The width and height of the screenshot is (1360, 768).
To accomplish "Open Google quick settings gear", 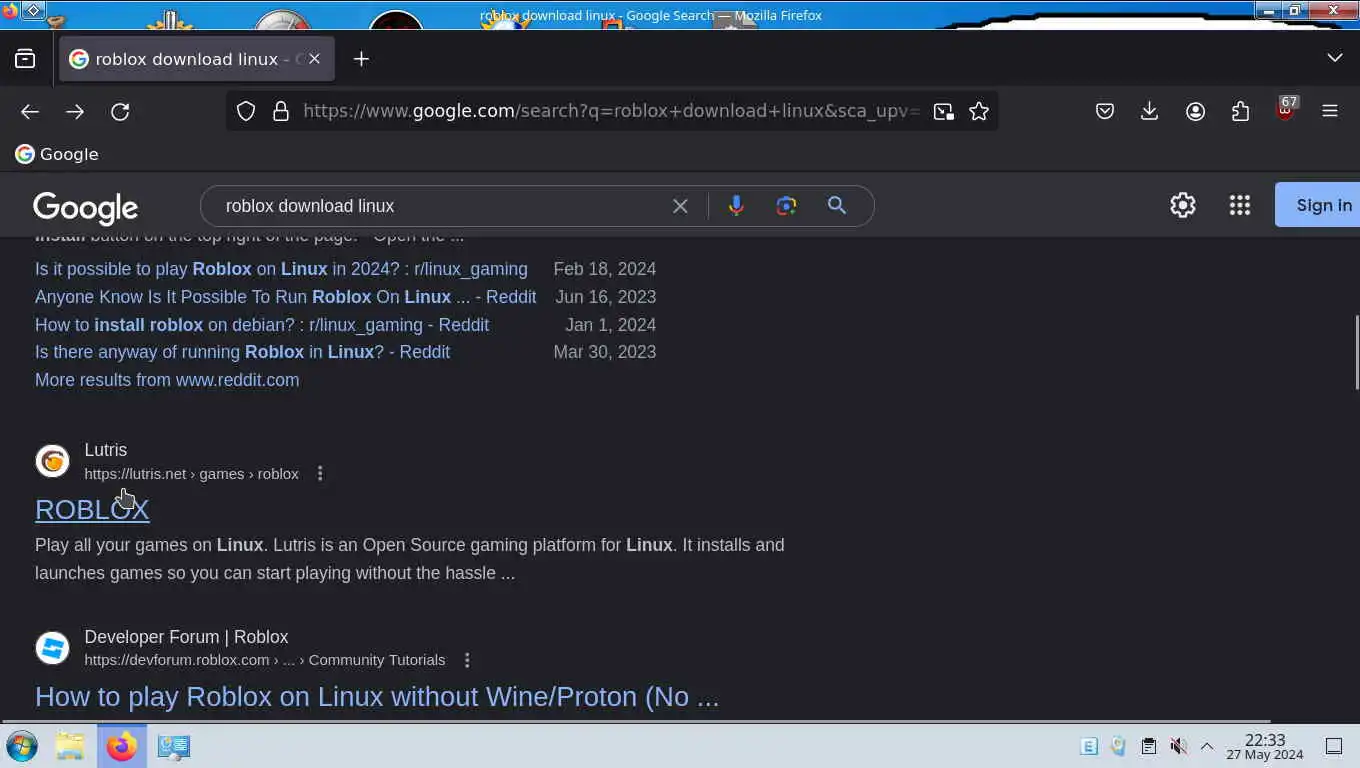I will pos(1183,205).
